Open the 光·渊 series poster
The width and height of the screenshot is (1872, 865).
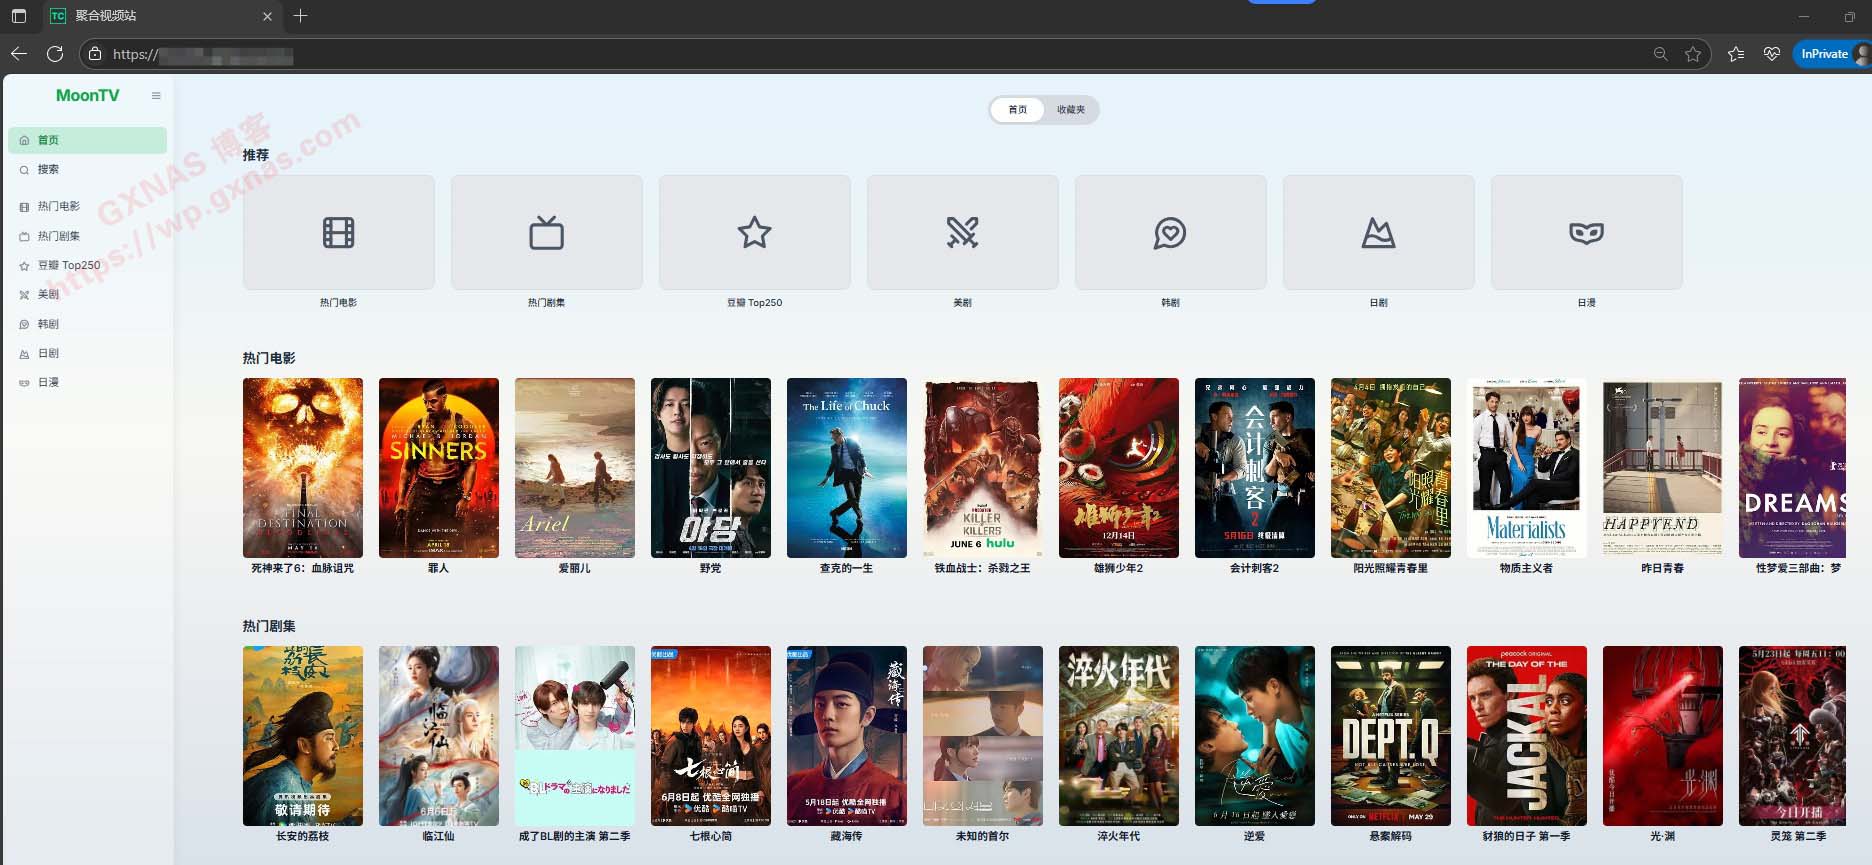pyautogui.click(x=1663, y=736)
